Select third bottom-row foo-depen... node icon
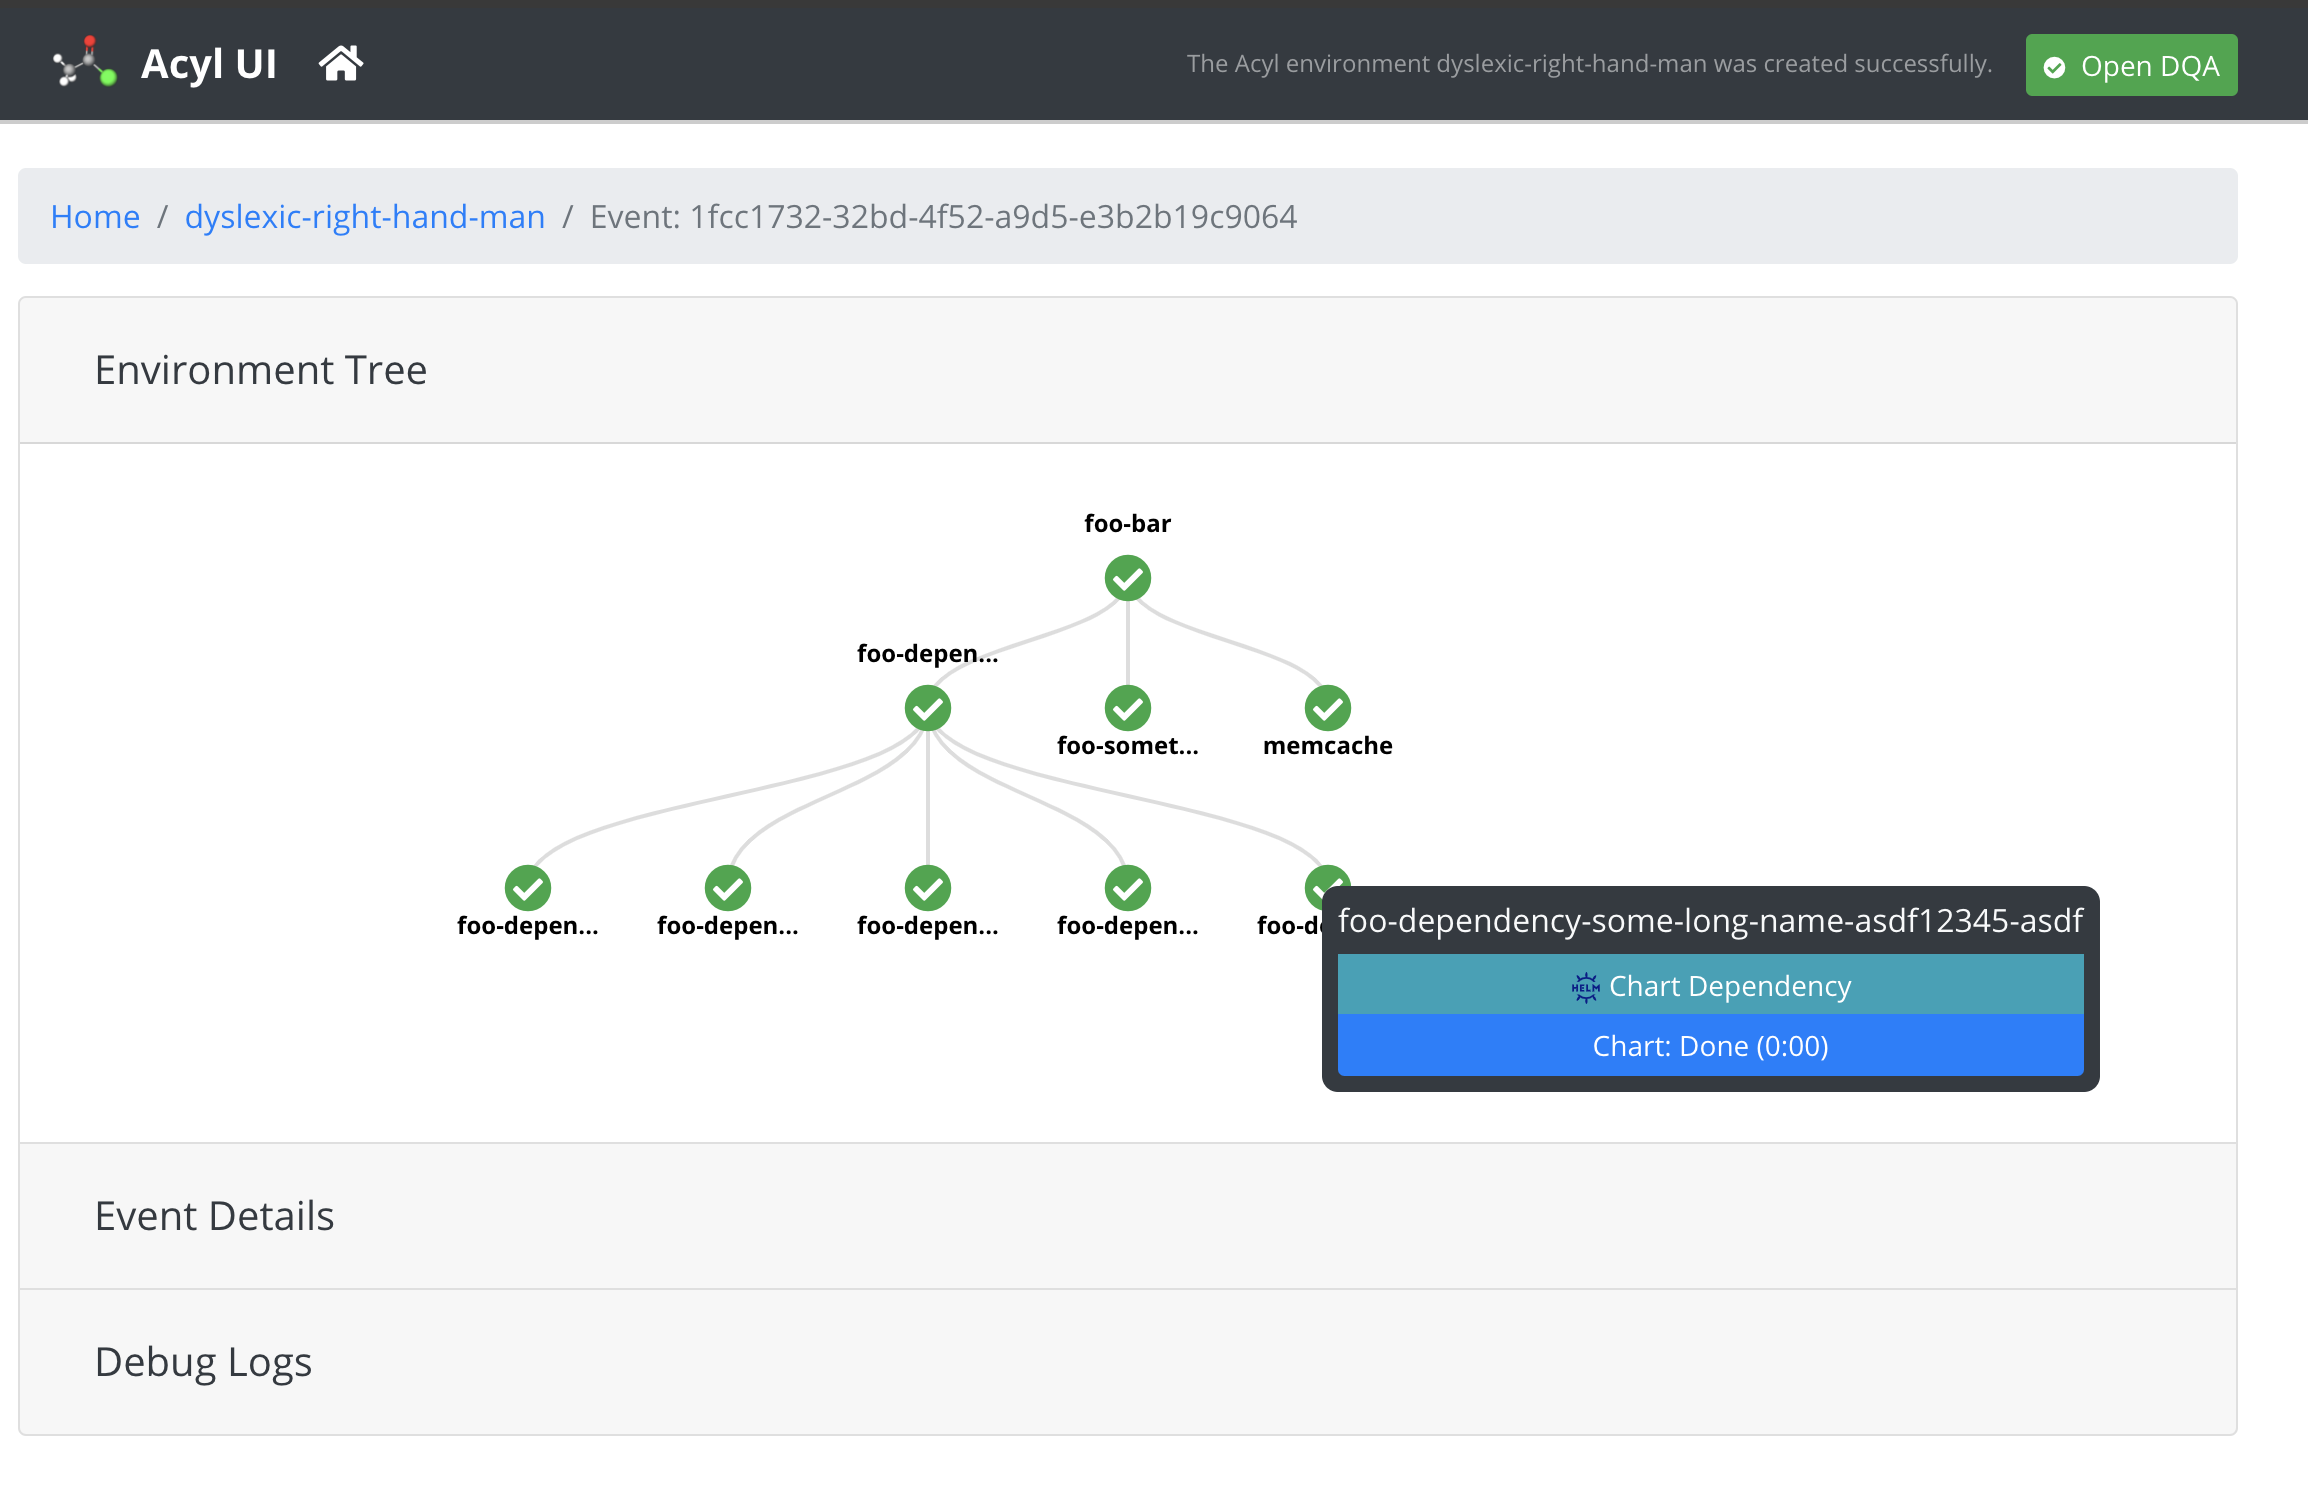 [x=927, y=888]
